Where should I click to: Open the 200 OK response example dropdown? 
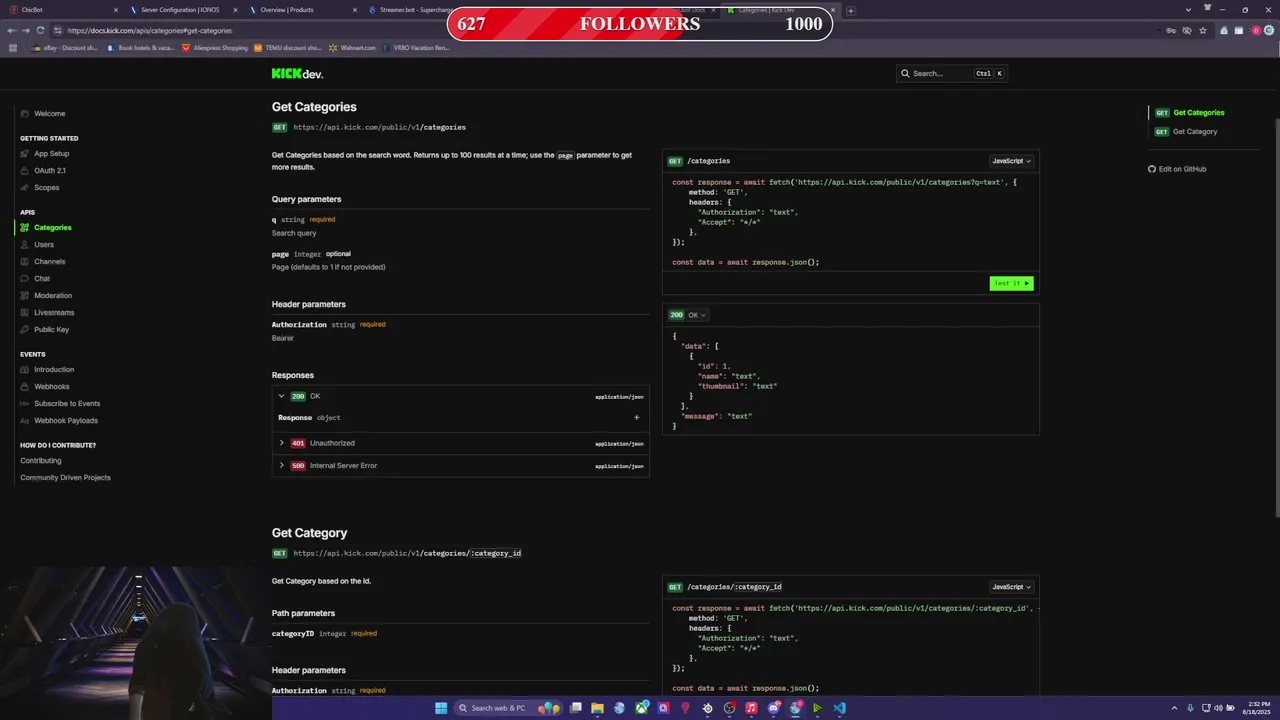pyautogui.click(x=688, y=315)
